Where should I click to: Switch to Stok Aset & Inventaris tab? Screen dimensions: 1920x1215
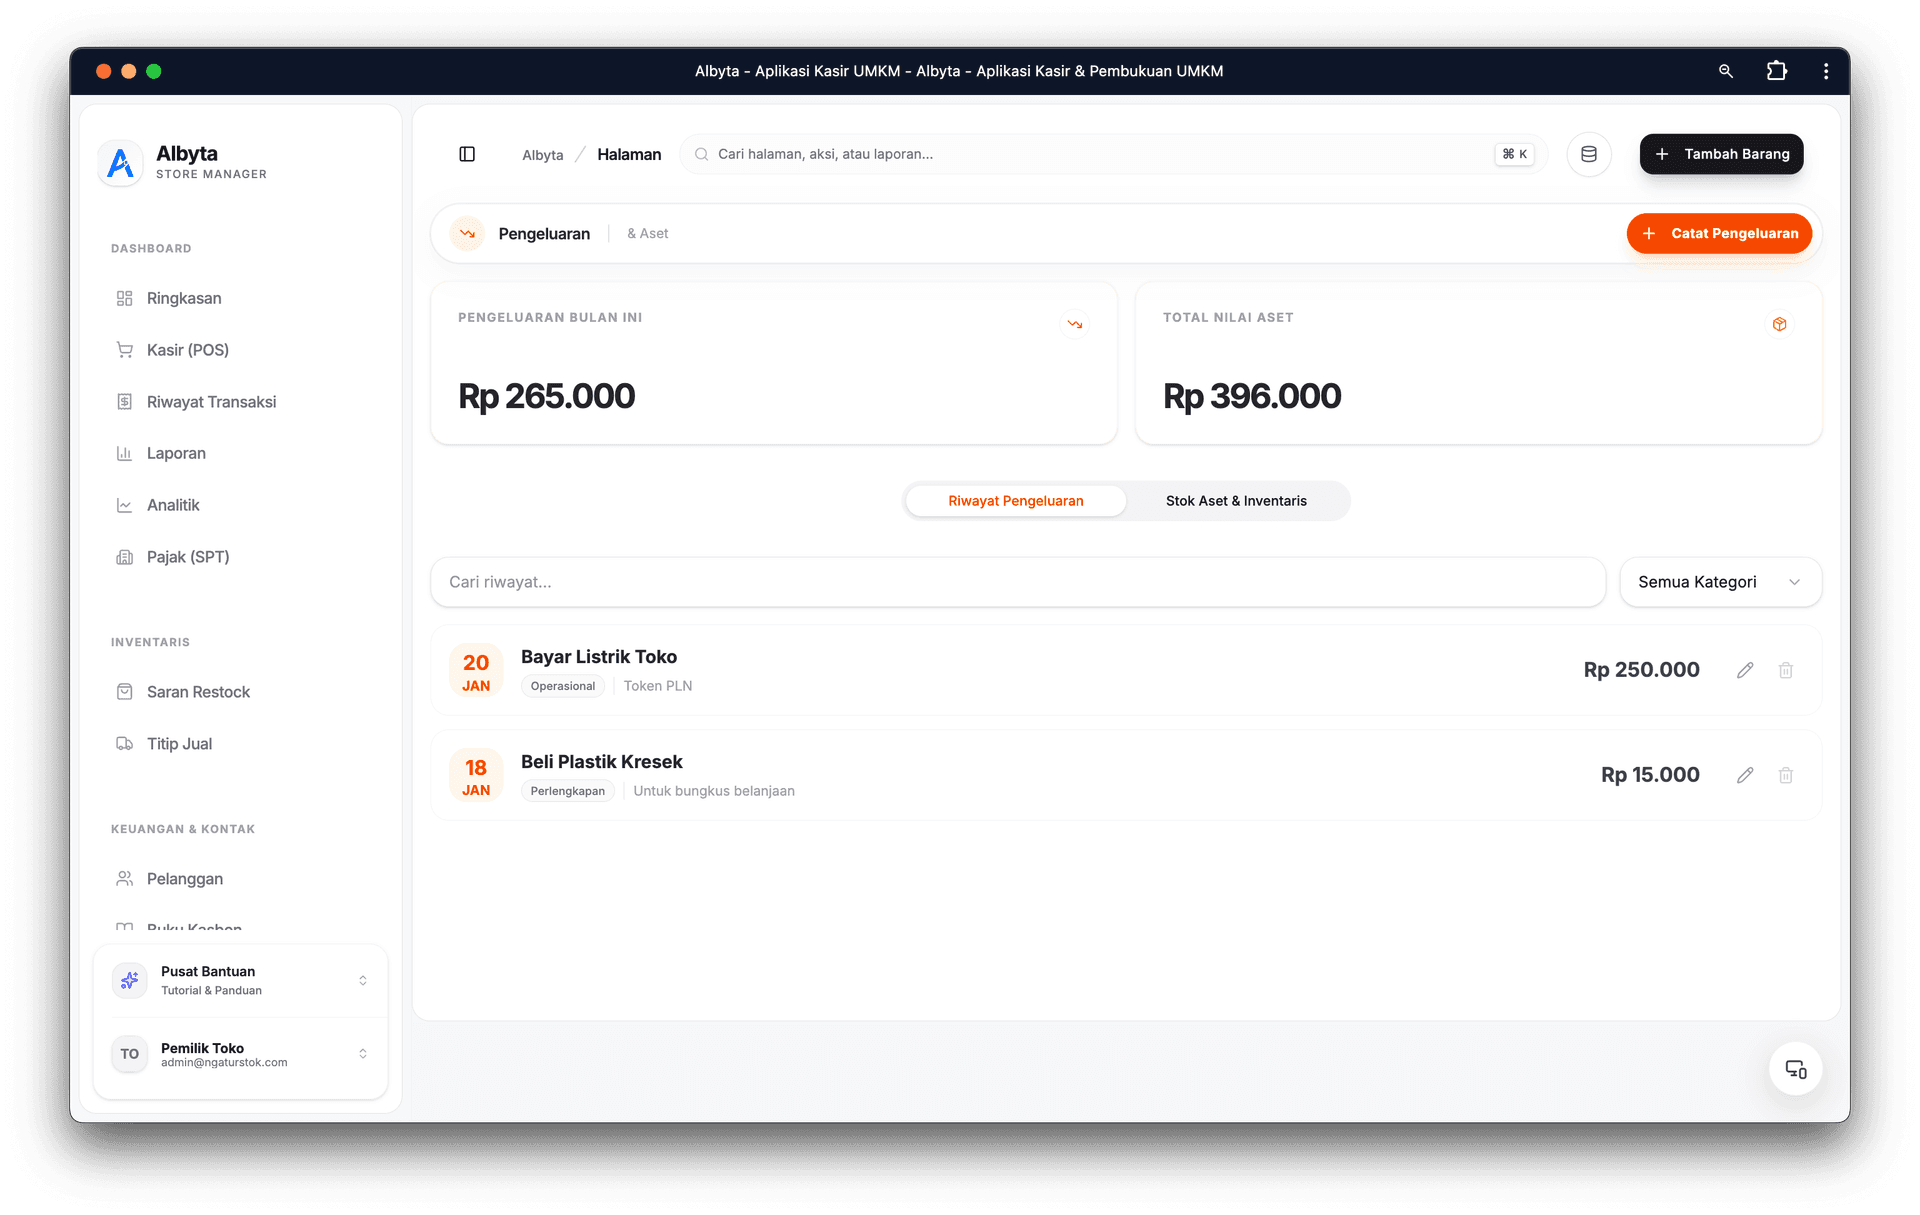[x=1235, y=501]
